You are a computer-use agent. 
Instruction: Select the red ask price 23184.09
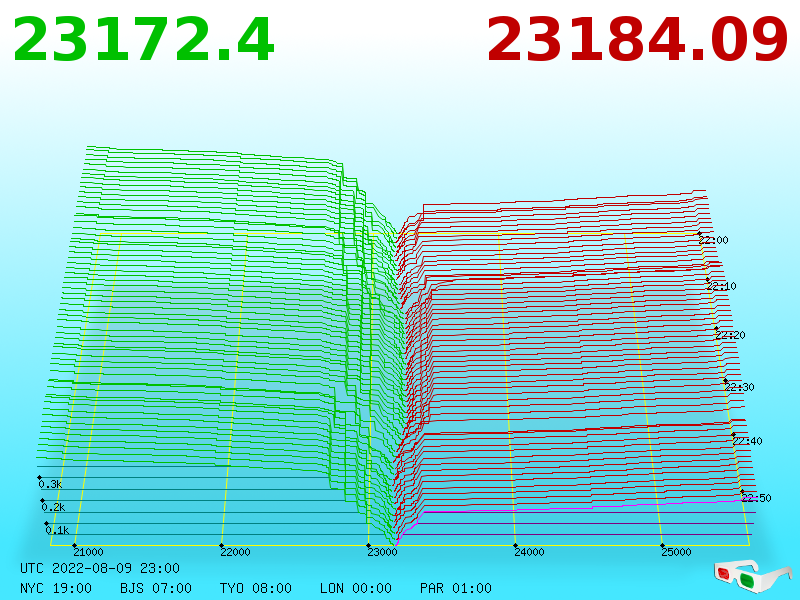coord(637,40)
